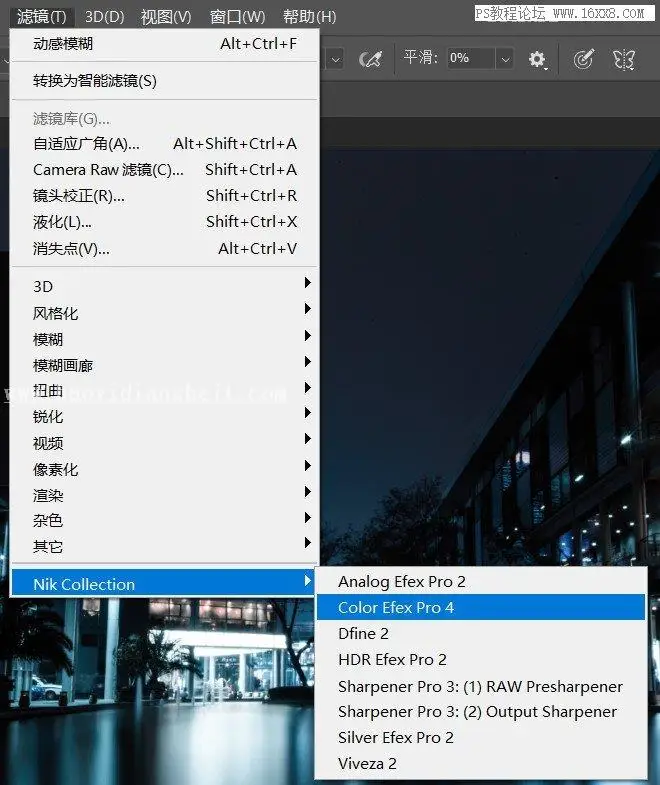Expand the 锐化 submenu
This screenshot has width=660, height=785.
[165, 417]
